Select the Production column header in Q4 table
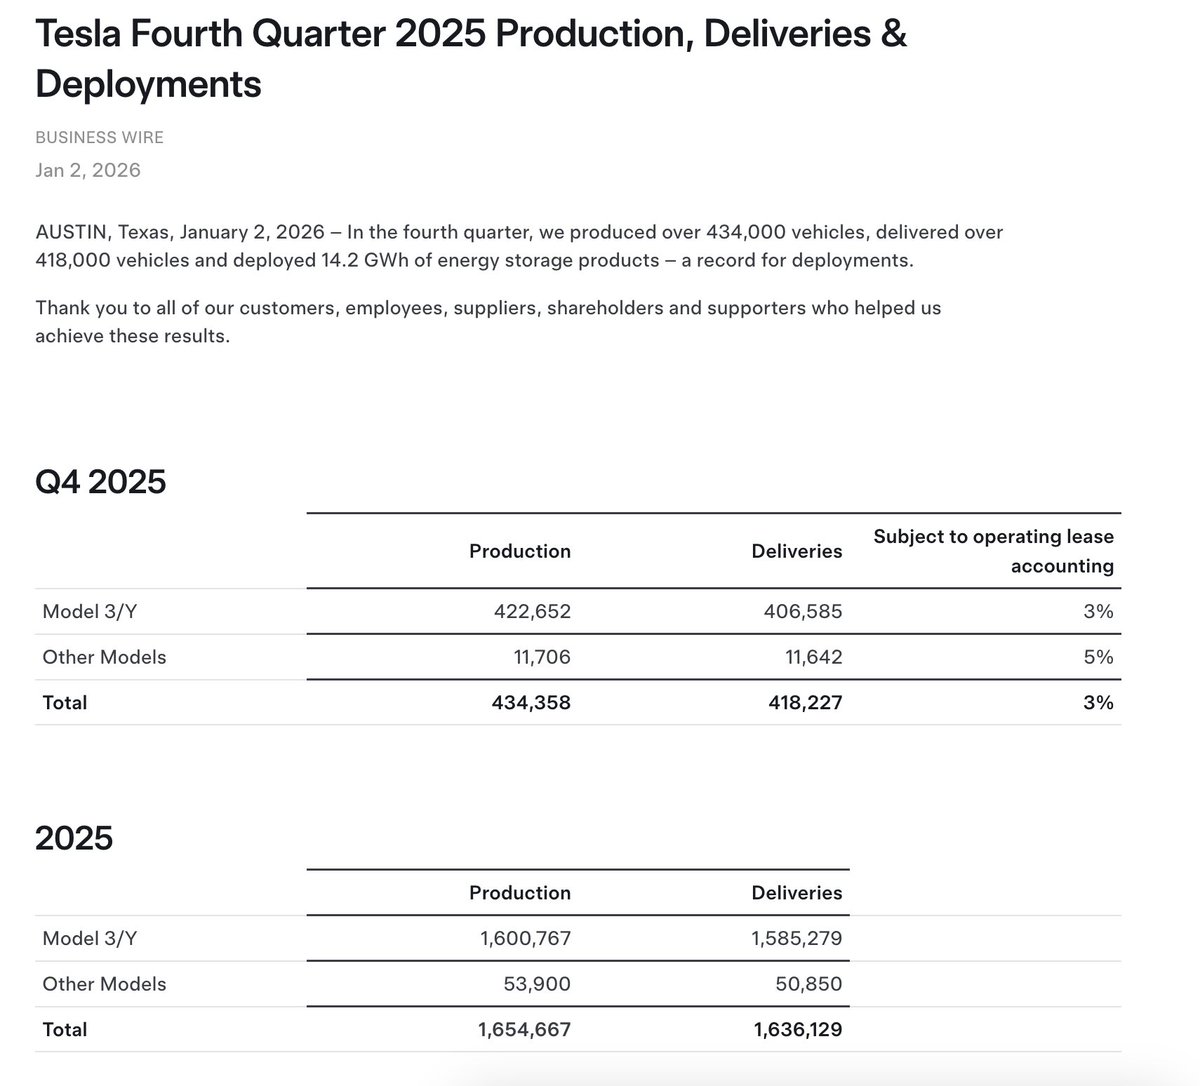 (519, 551)
